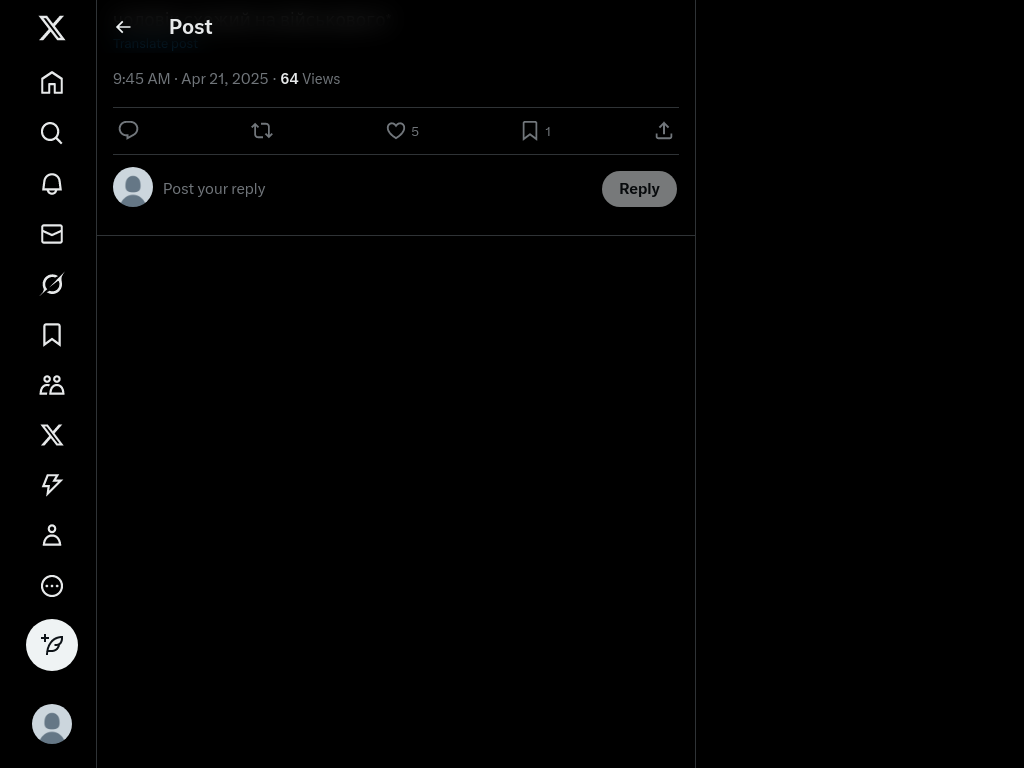Click the reply comment icon
The image size is (1024, 768).
click(128, 131)
